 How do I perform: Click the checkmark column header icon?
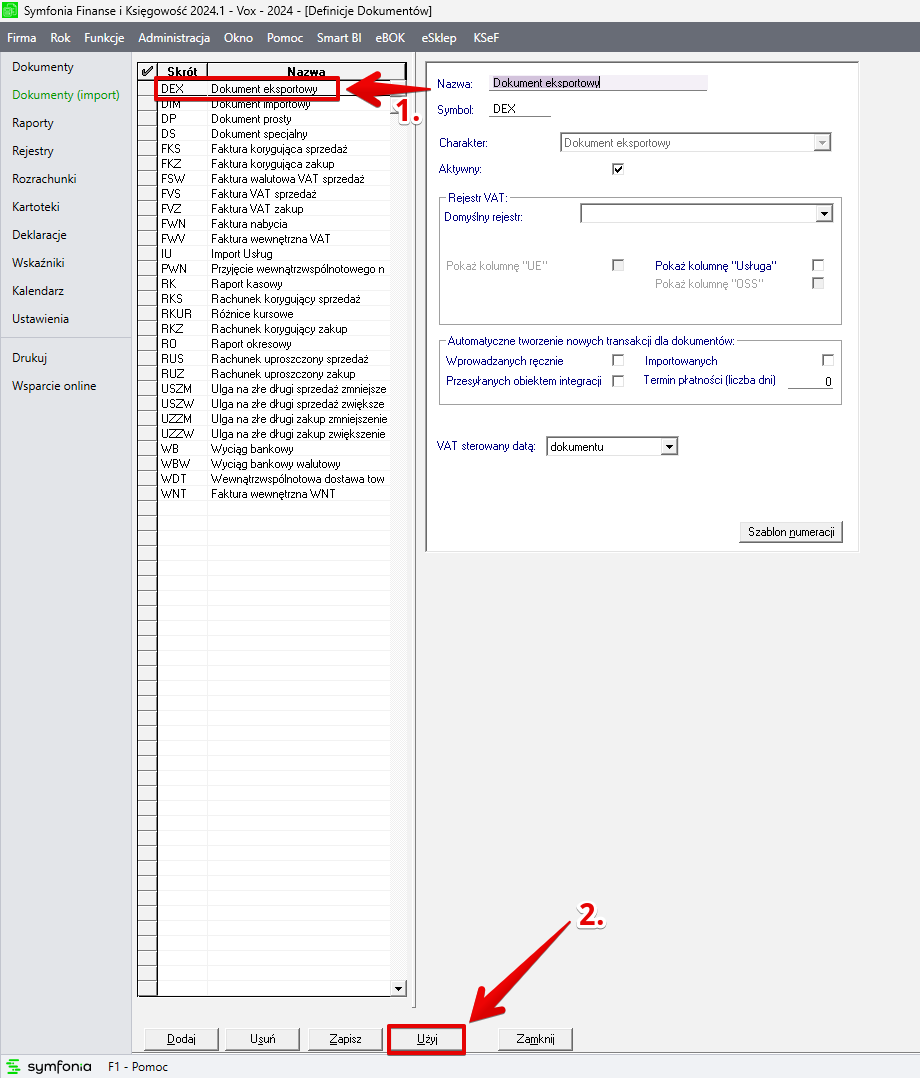click(147, 71)
